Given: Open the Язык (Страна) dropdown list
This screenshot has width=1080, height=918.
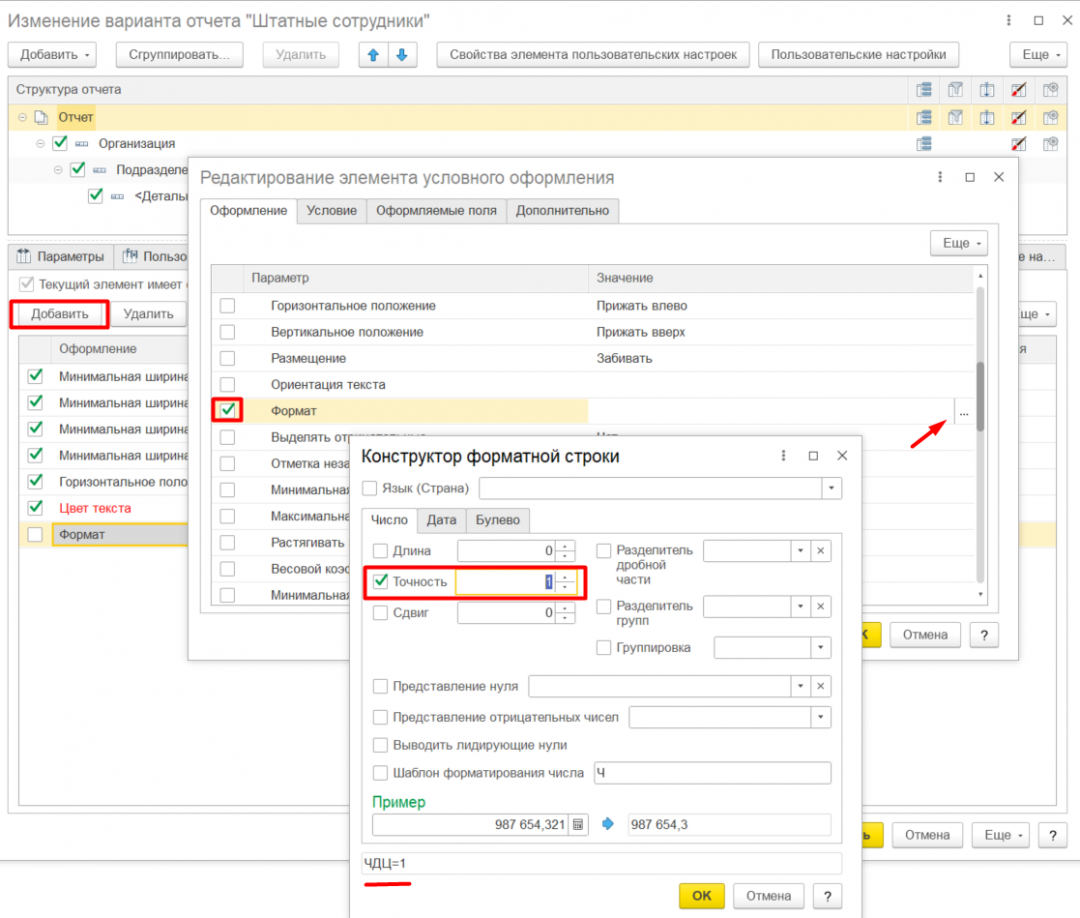Looking at the screenshot, I should [831, 488].
